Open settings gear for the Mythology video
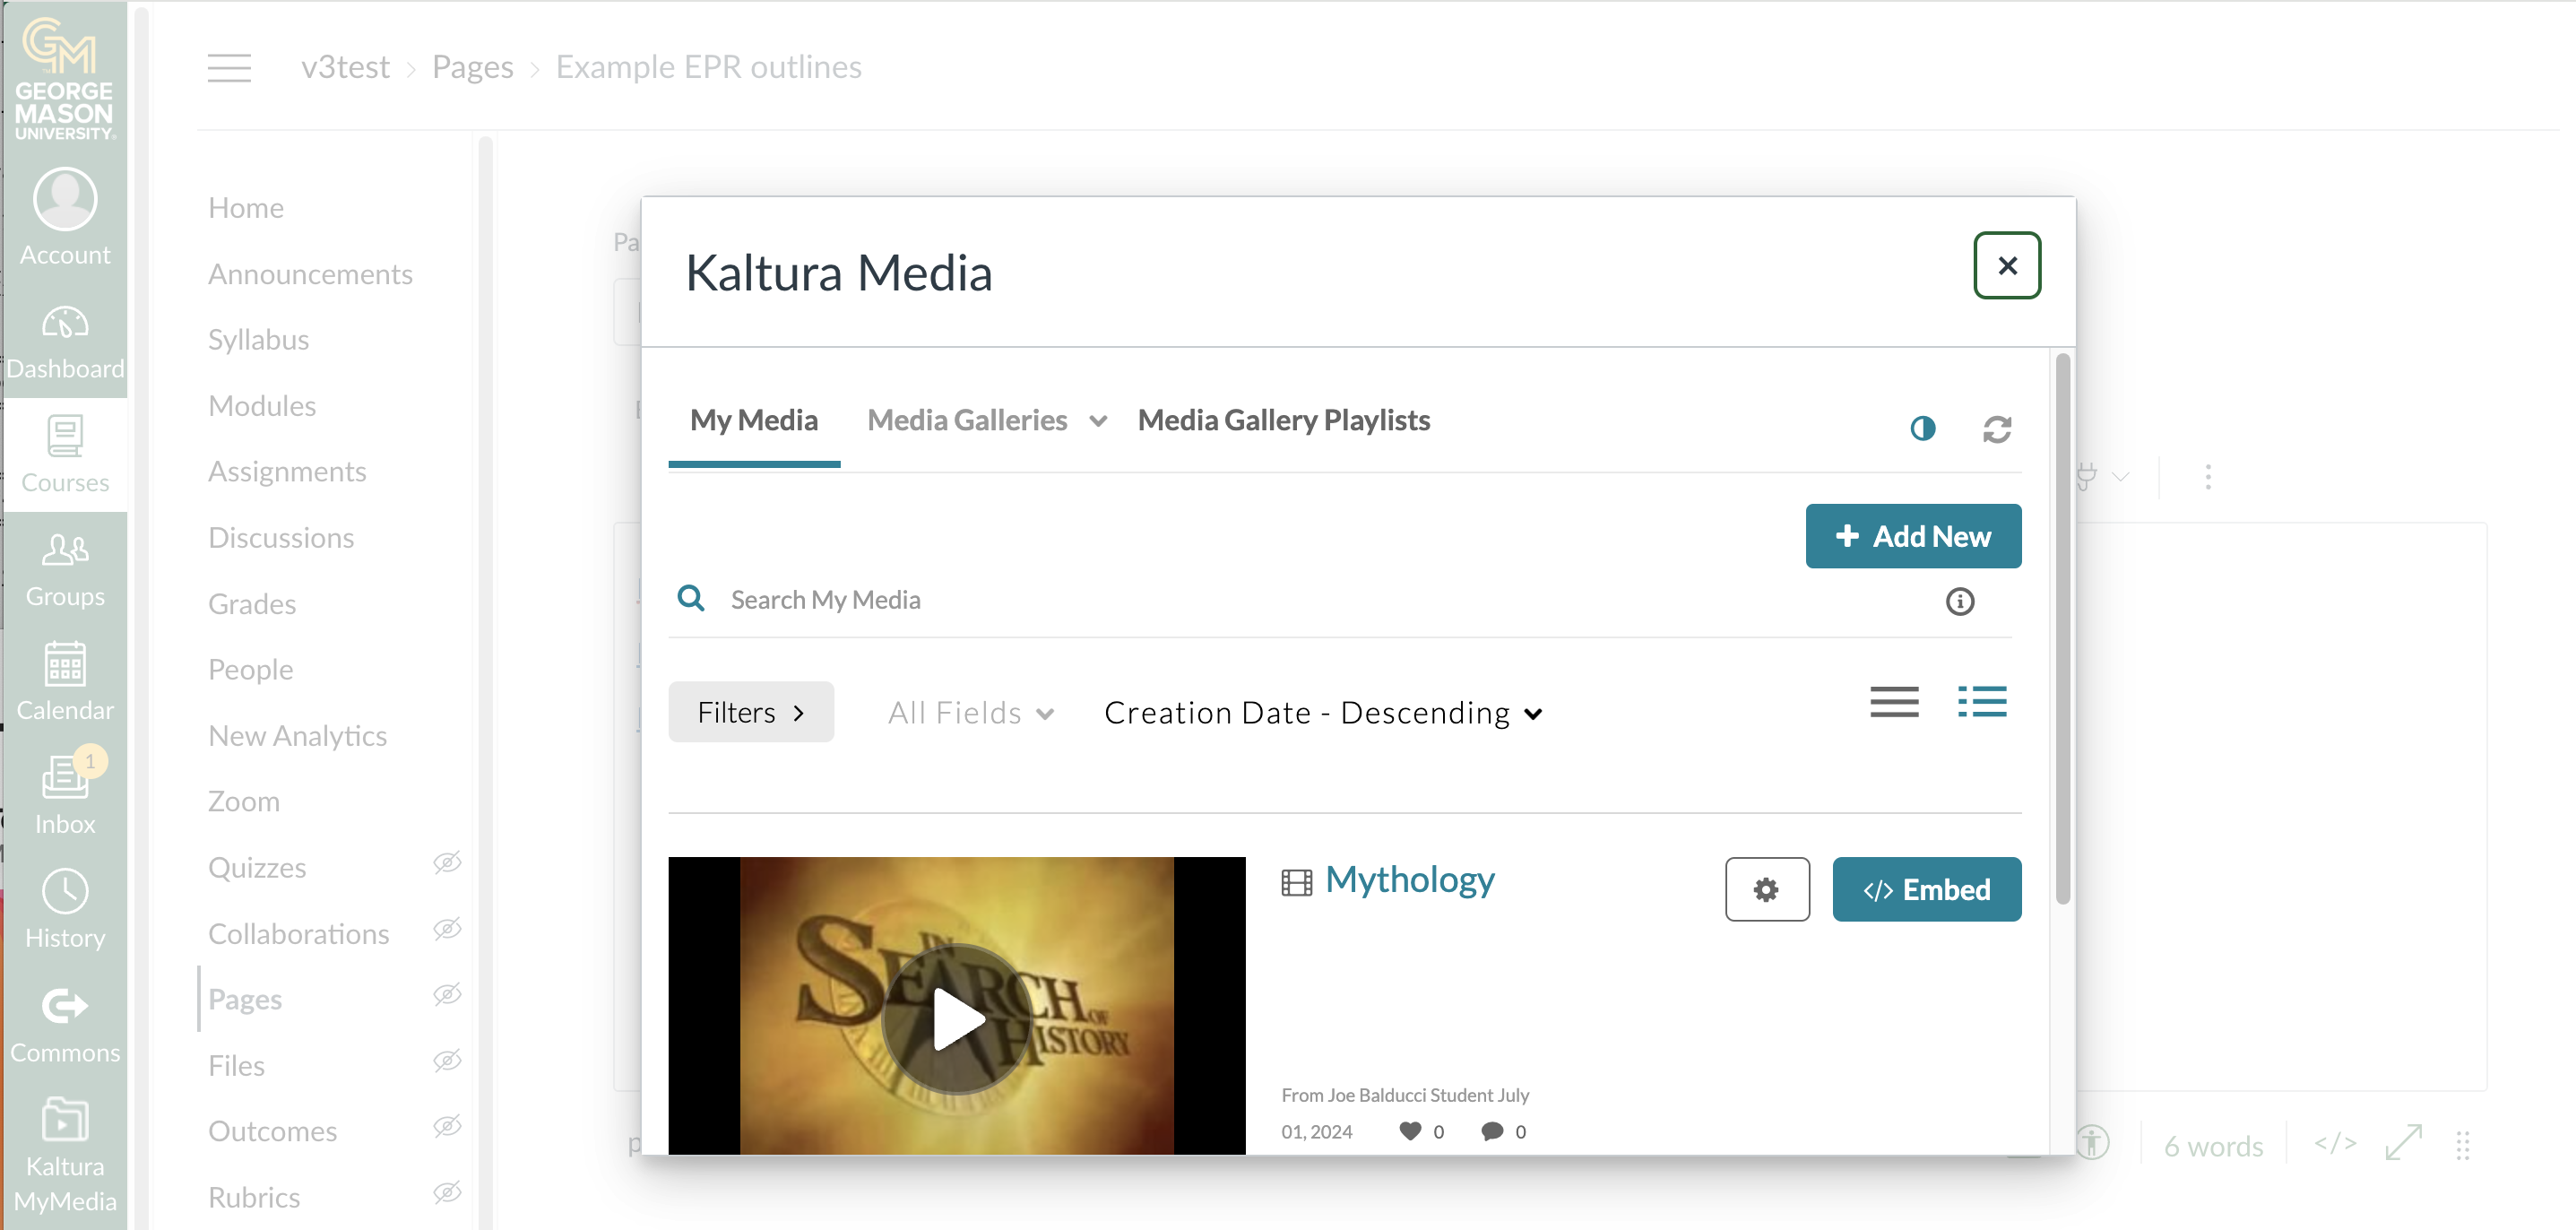Image resolution: width=2576 pixels, height=1230 pixels. point(1766,889)
